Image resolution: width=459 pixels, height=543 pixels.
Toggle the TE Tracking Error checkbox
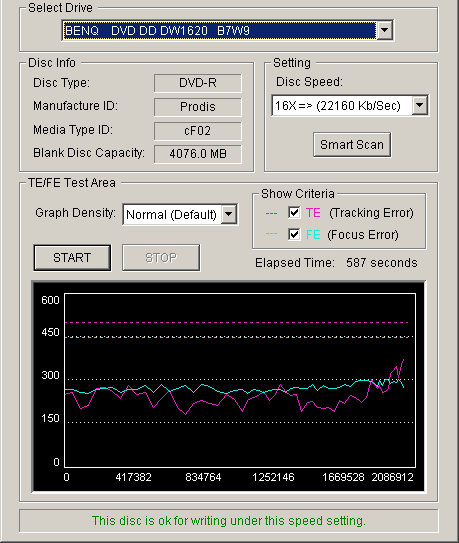click(x=294, y=212)
